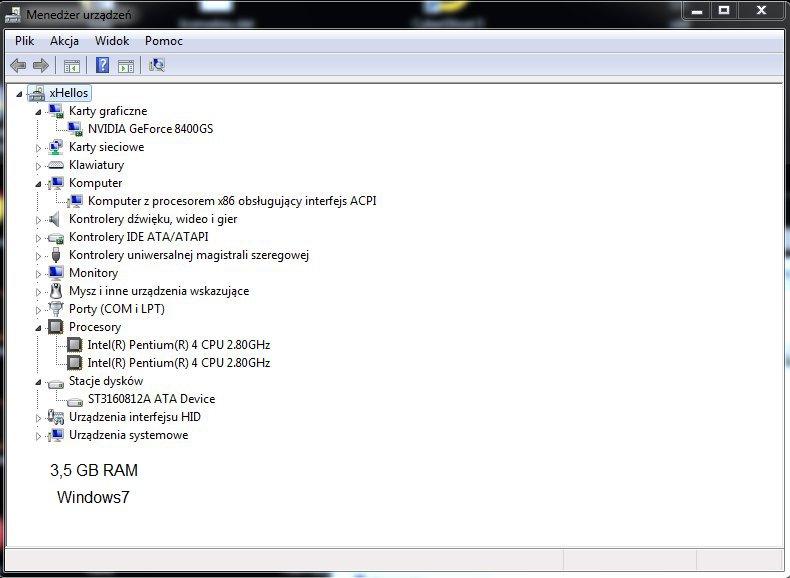The image size is (790, 578).
Task: Expand the Monitory branch
Action: pos(38,274)
